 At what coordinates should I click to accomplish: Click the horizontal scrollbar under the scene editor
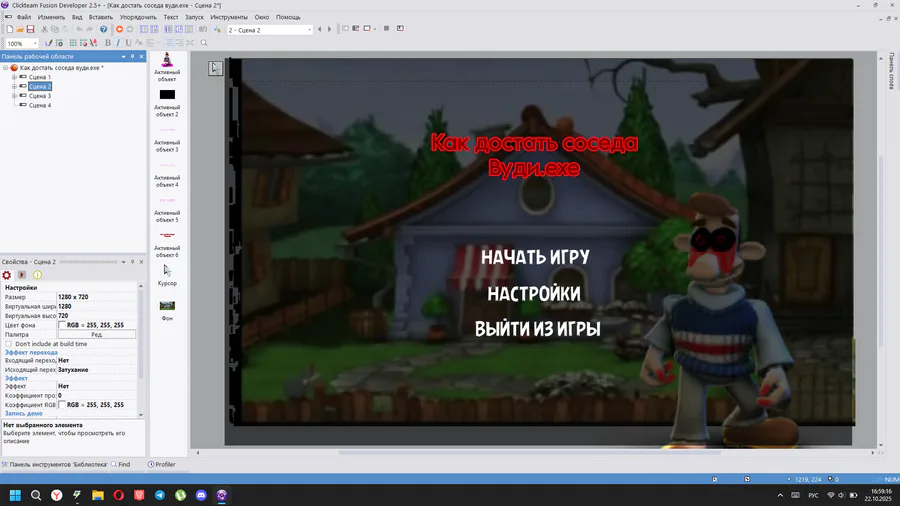pos(528,453)
